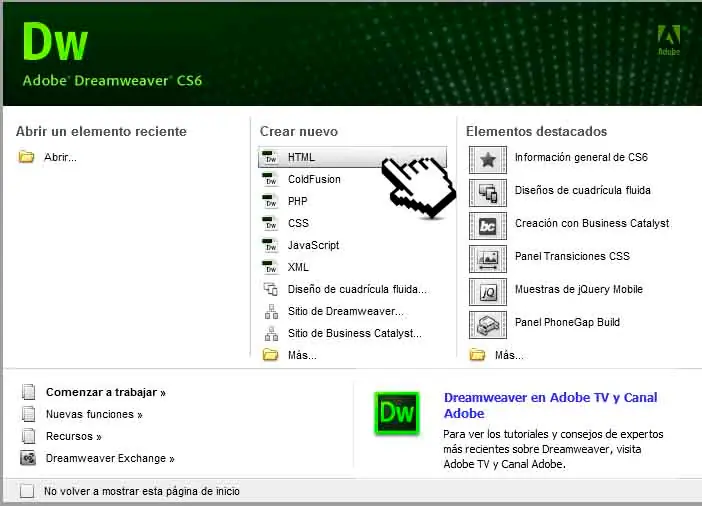Click the fluid grid layout devices icon
This screenshot has height=506, width=702.
270,289
